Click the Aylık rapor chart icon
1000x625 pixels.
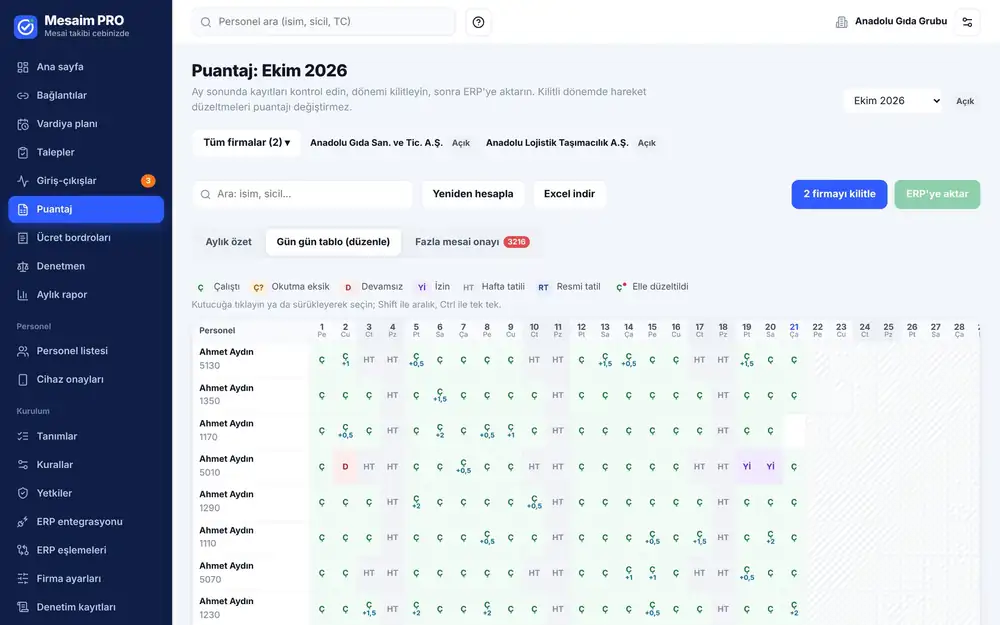pos(23,295)
